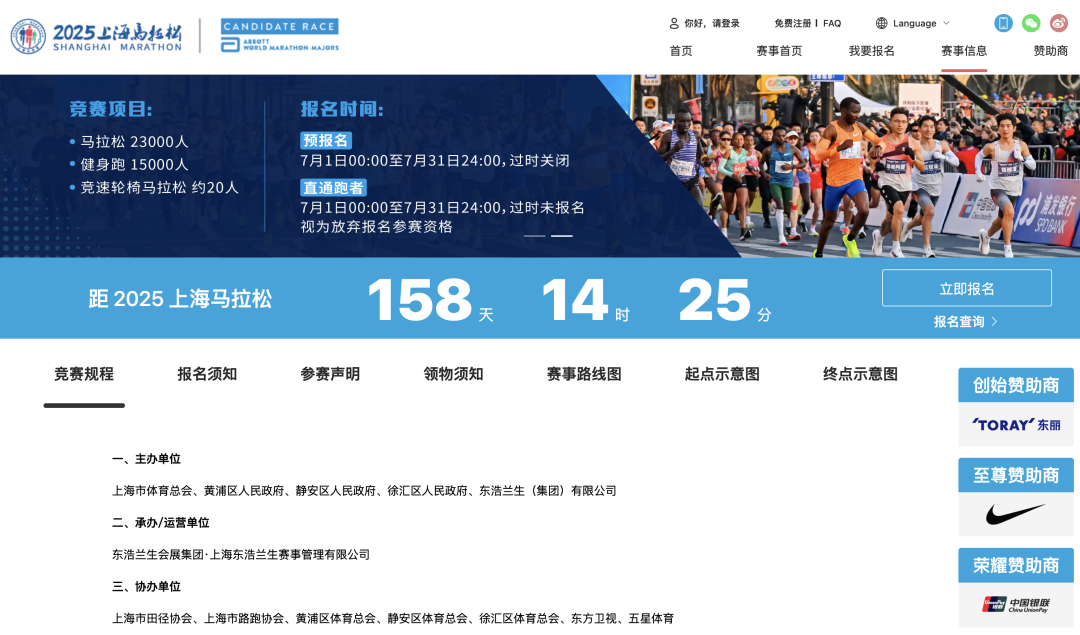Open the Toray sponsor logo
The image size is (1080, 635).
[1015, 425]
